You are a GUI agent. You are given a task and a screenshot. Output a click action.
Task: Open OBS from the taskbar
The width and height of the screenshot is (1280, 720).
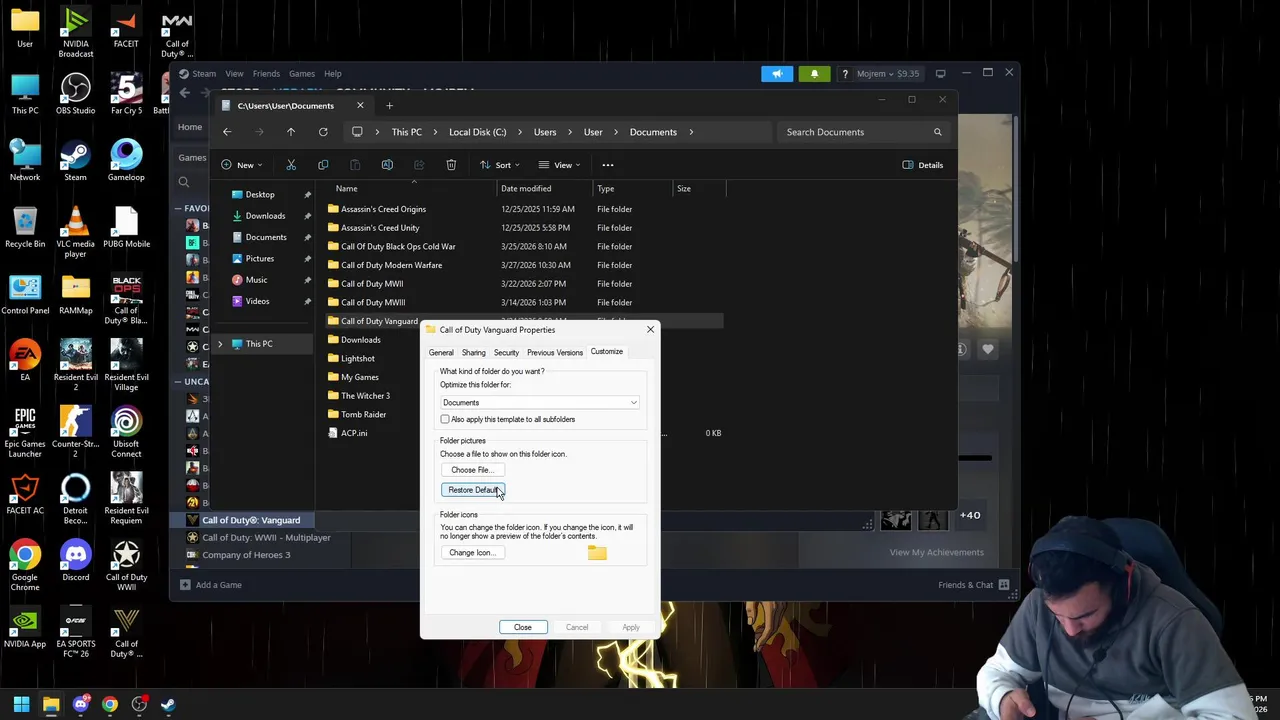tap(139, 704)
